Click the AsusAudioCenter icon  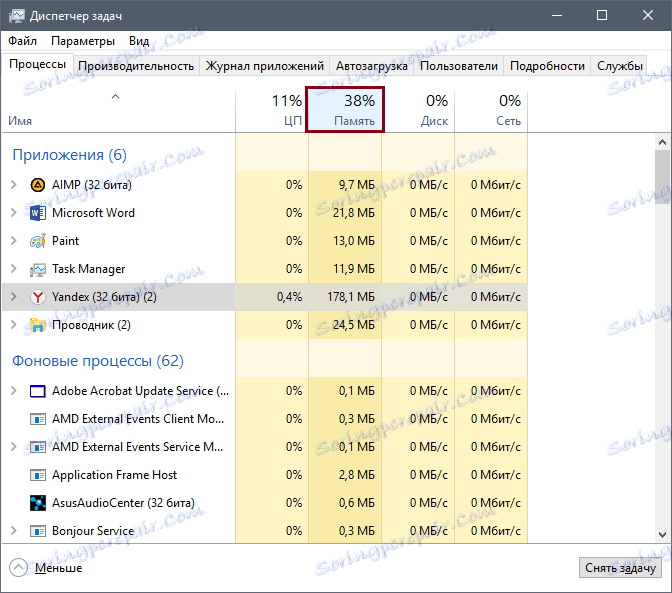point(38,503)
